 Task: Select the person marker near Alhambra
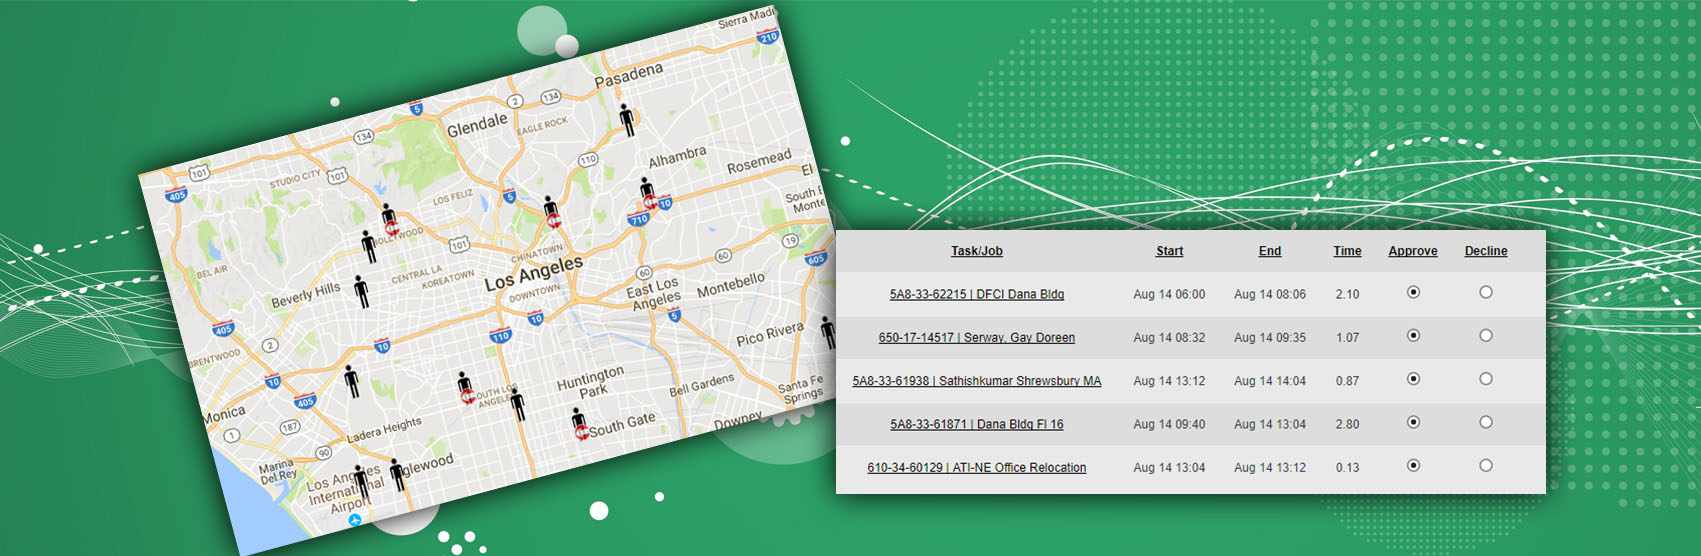tap(647, 194)
